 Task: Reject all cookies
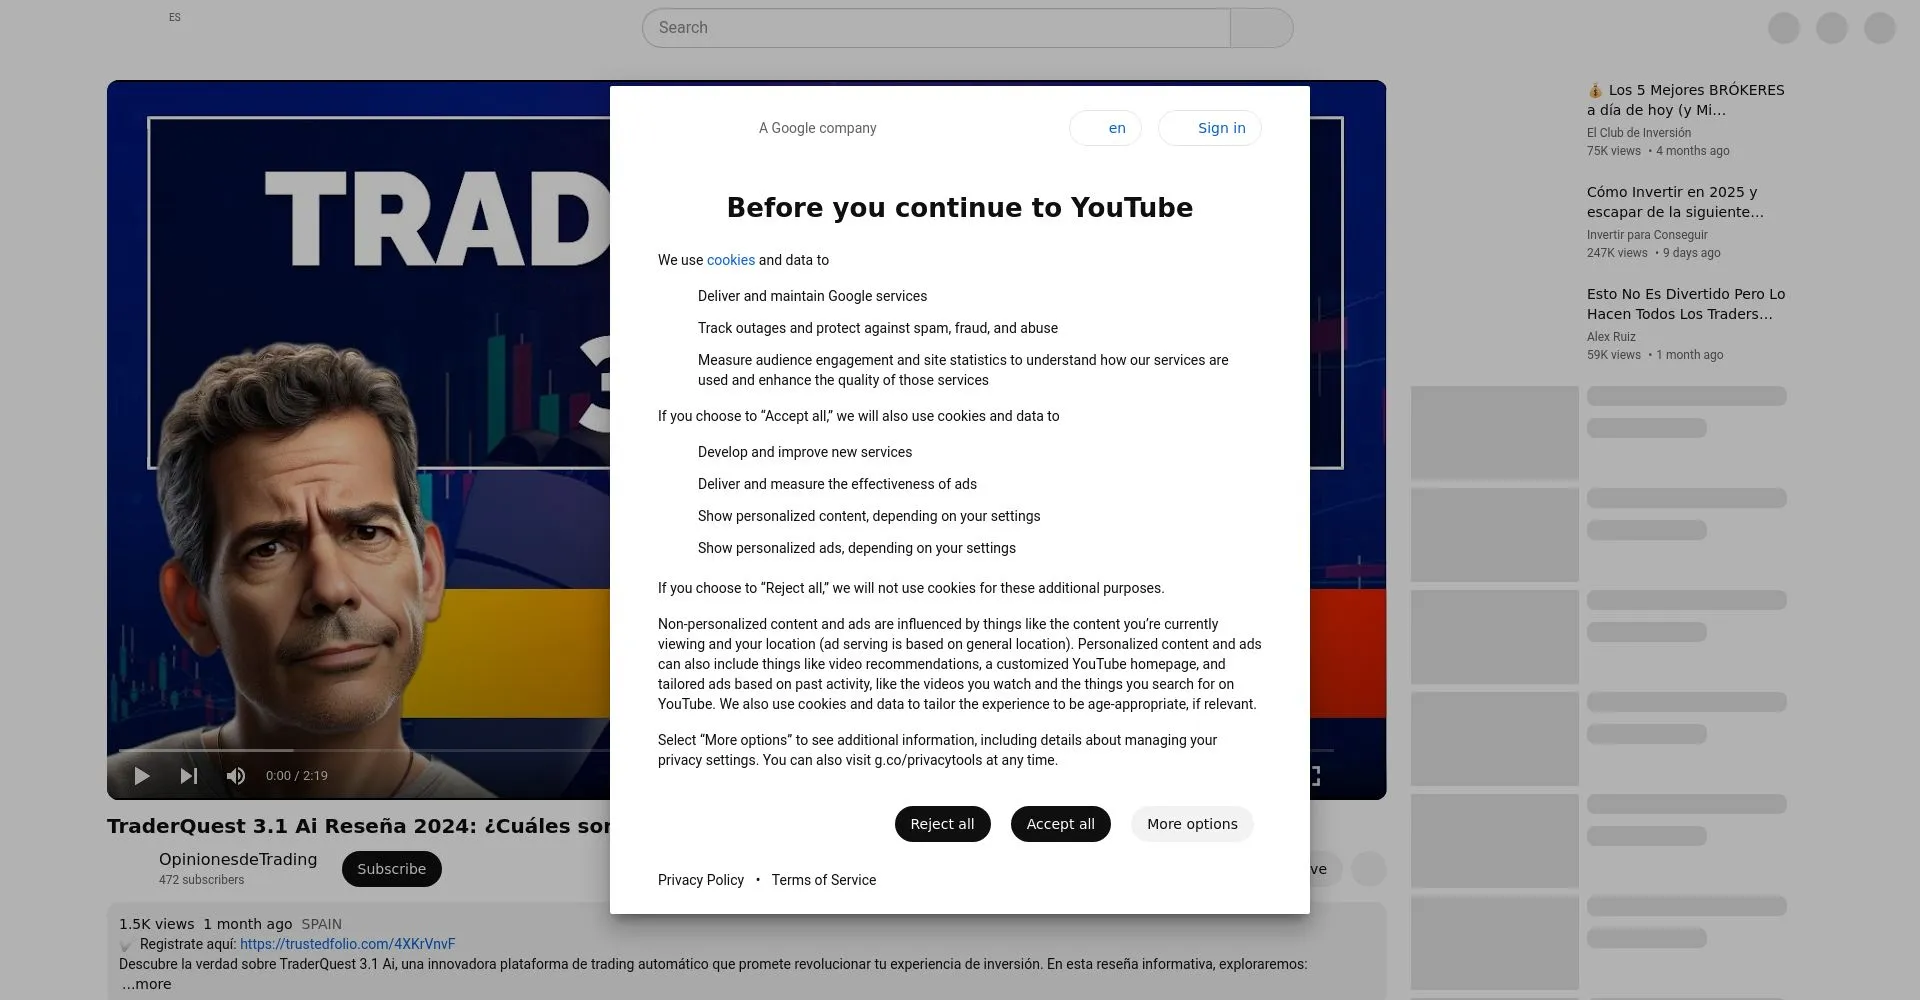click(942, 824)
